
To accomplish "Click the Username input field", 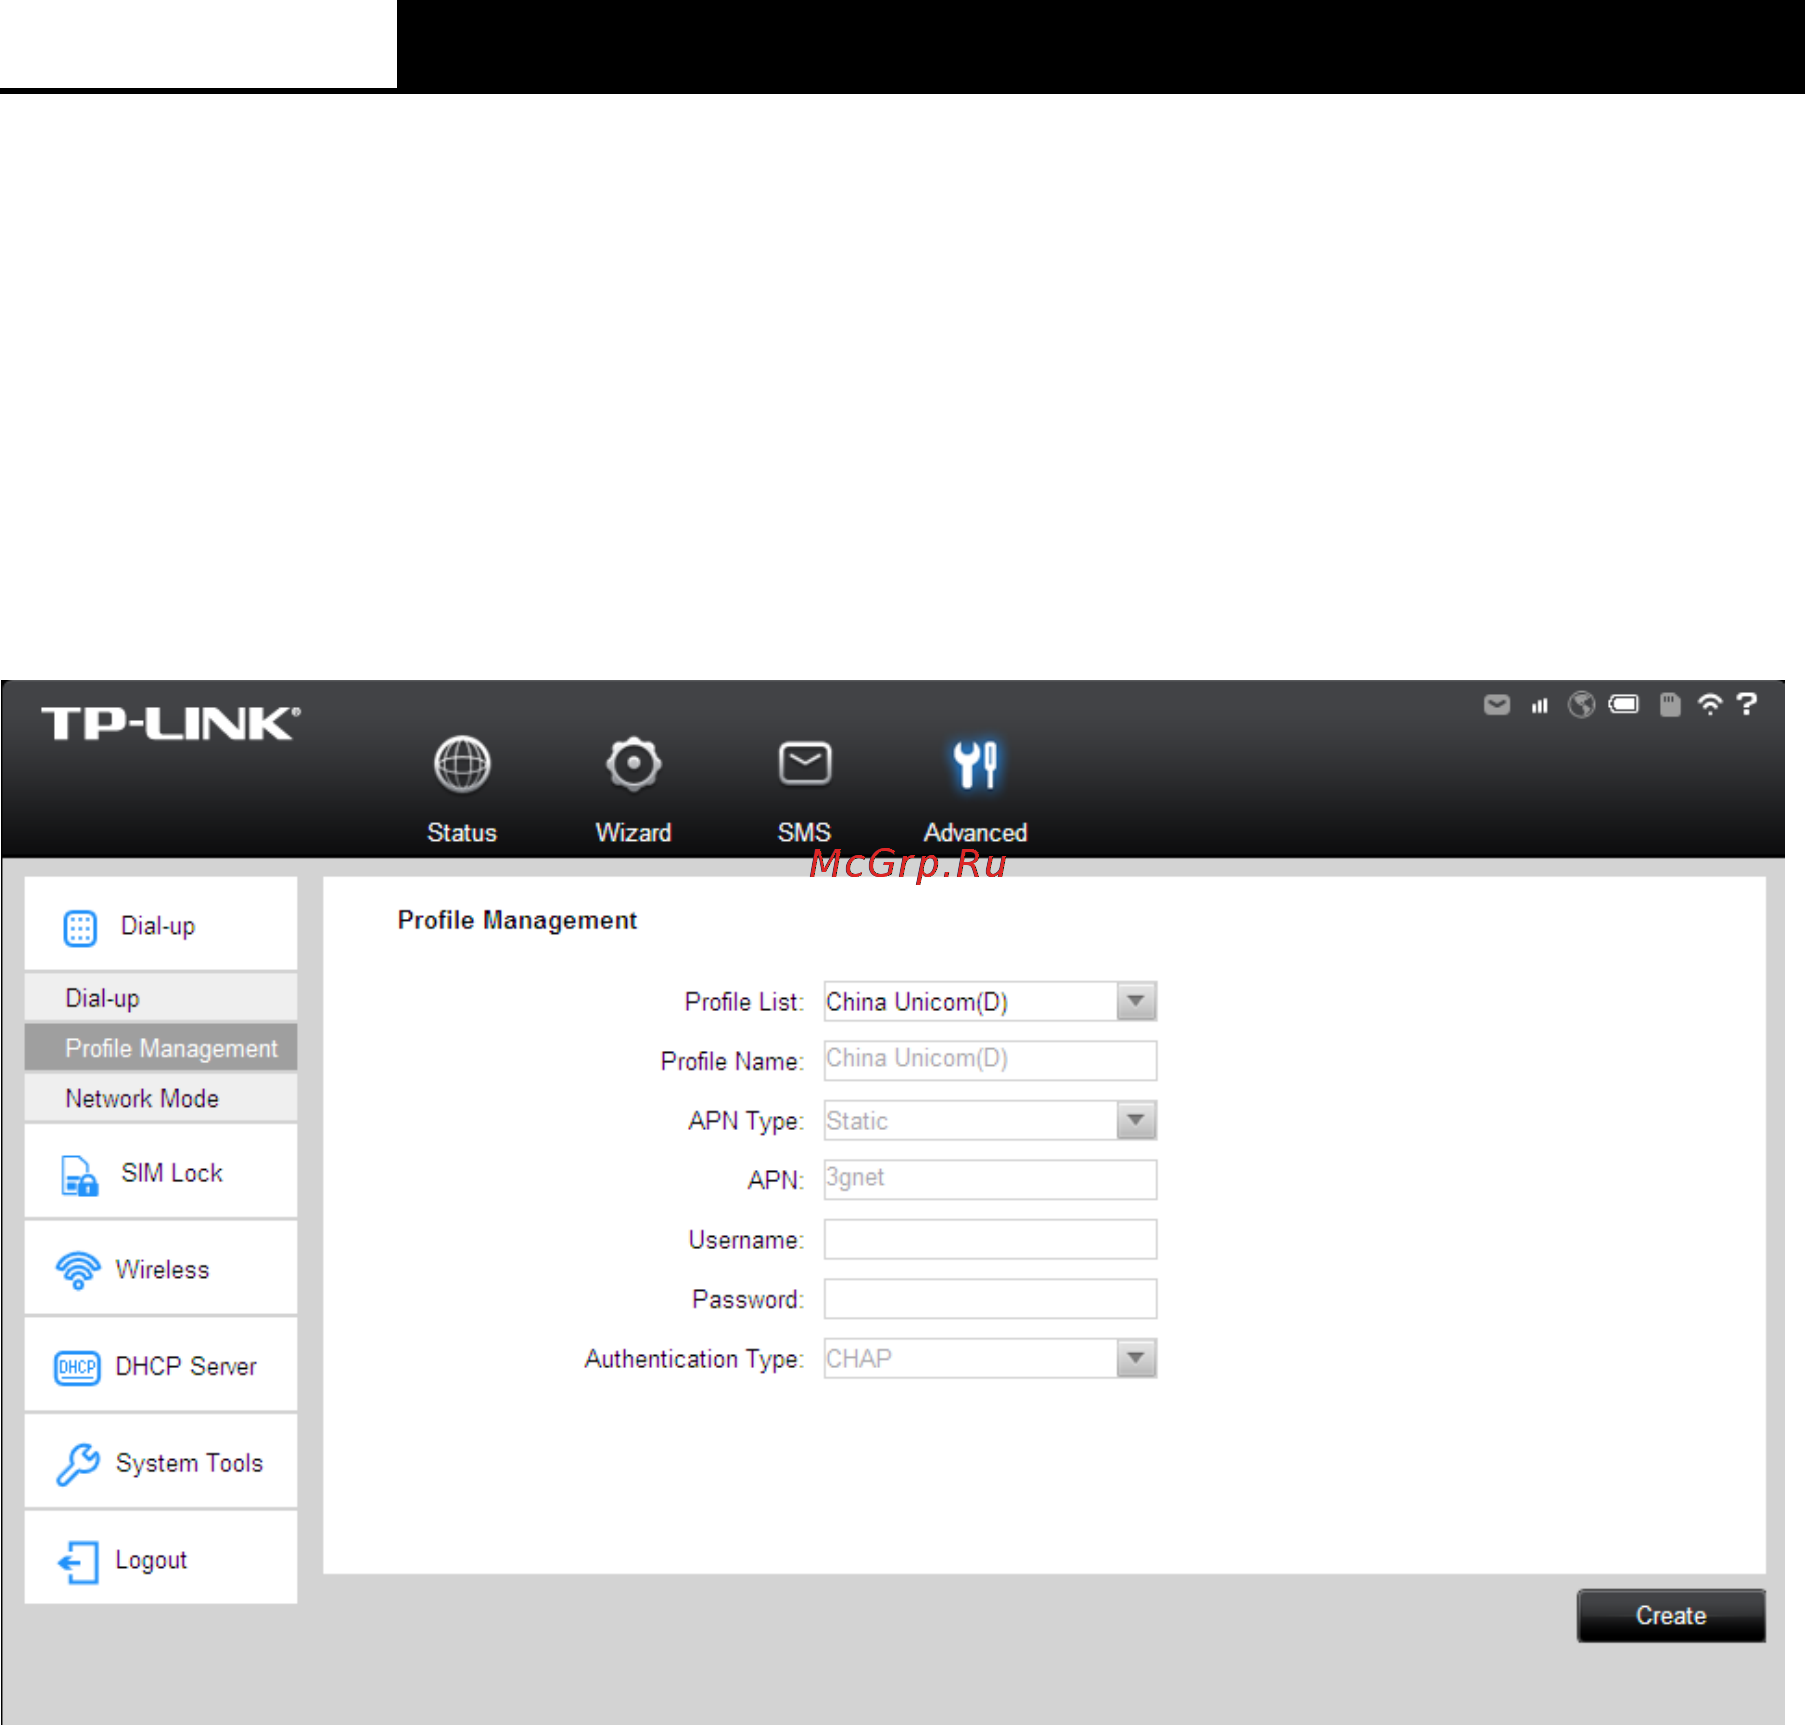I will (990, 1239).
